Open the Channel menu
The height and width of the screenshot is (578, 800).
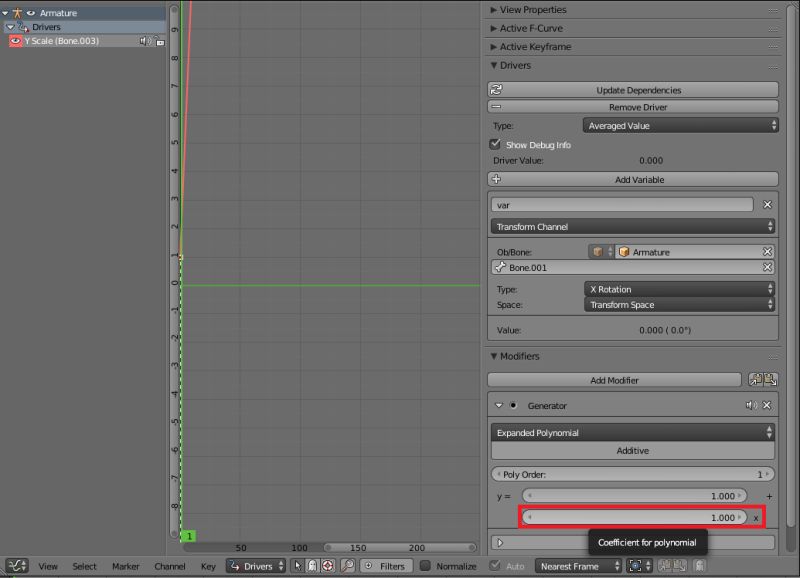(169, 565)
